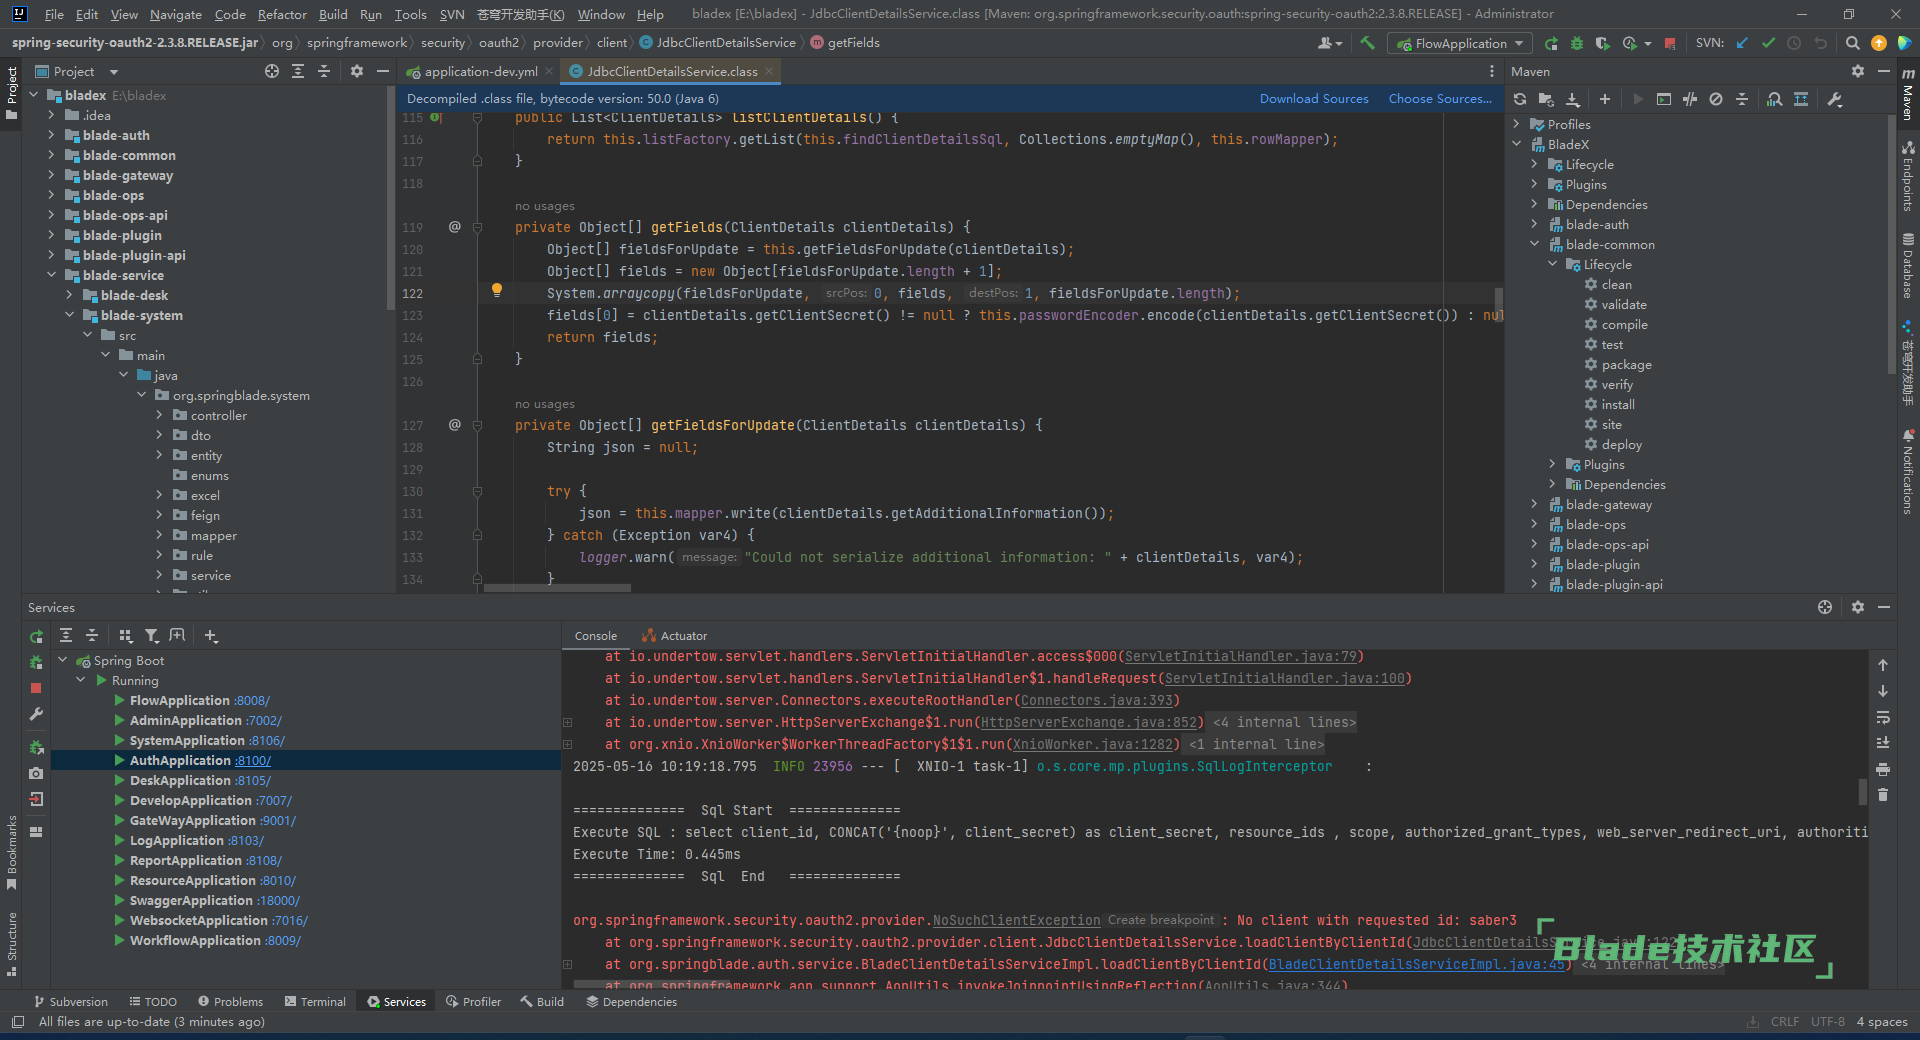Collapse Spring Boot node in Services
Image resolution: width=1920 pixels, height=1040 pixels.
(63, 660)
